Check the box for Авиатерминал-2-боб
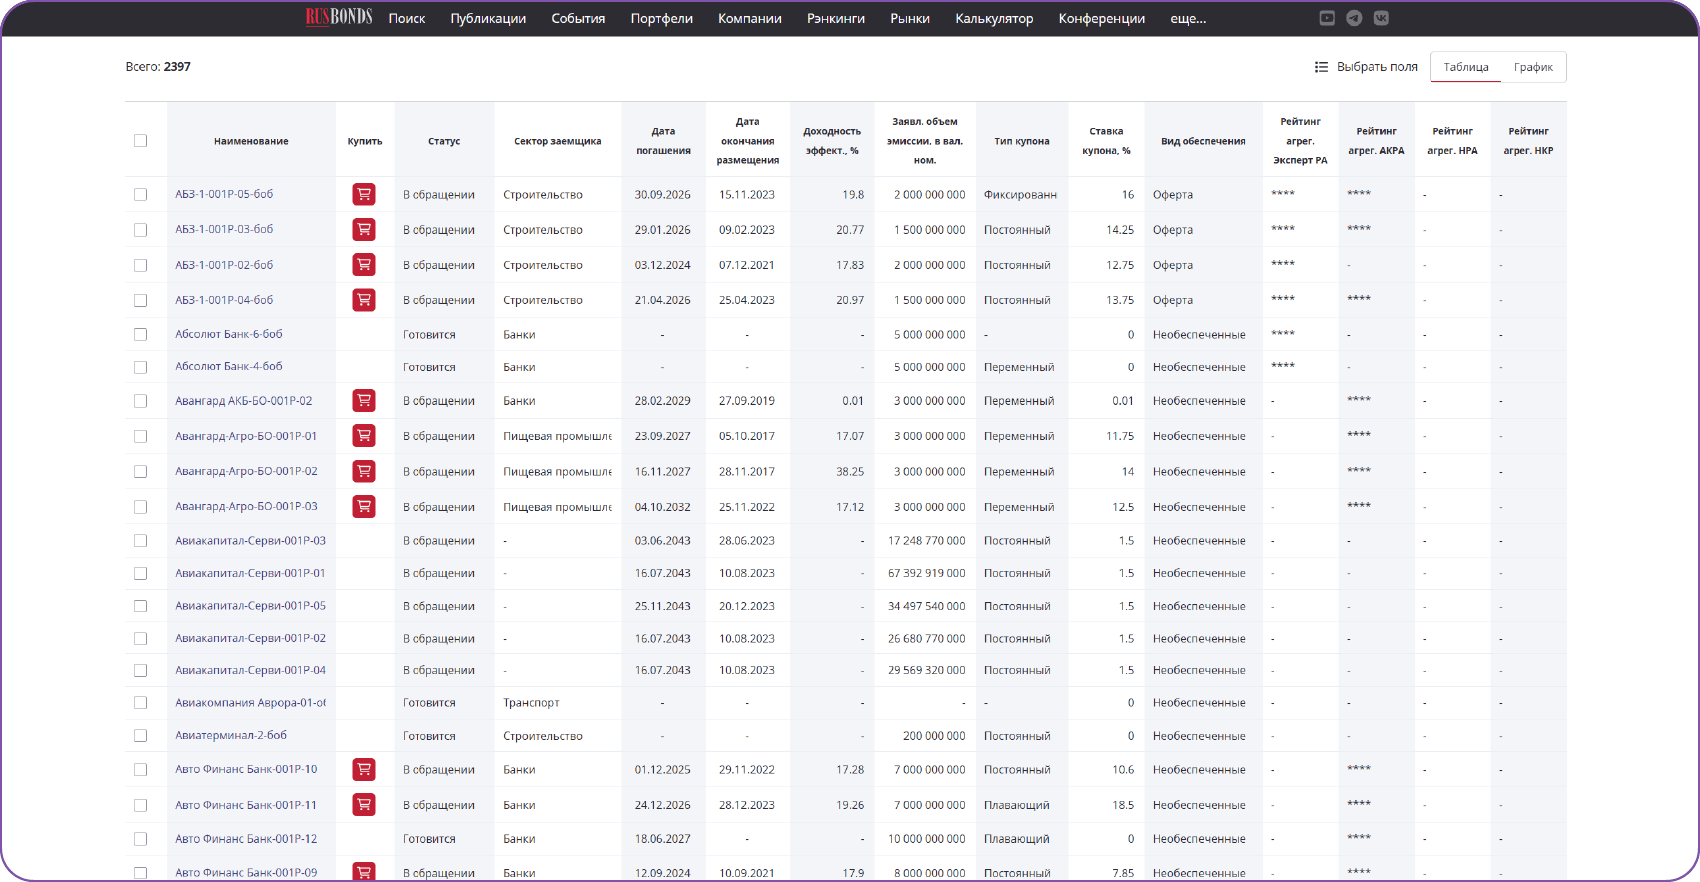The image size is (1700, 882). [x=140, y=735]
